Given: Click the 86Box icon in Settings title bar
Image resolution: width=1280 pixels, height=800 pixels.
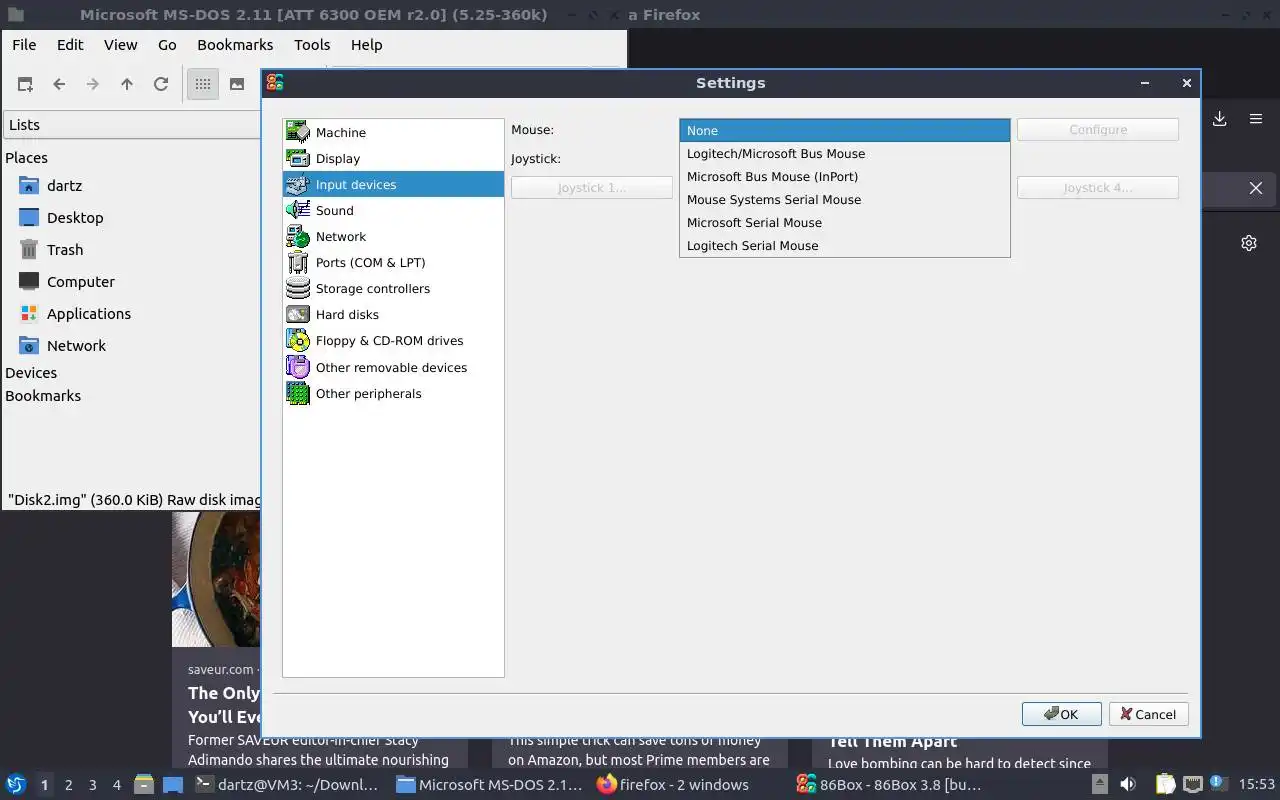Looking at the screenshot, I should click(275, 83).
